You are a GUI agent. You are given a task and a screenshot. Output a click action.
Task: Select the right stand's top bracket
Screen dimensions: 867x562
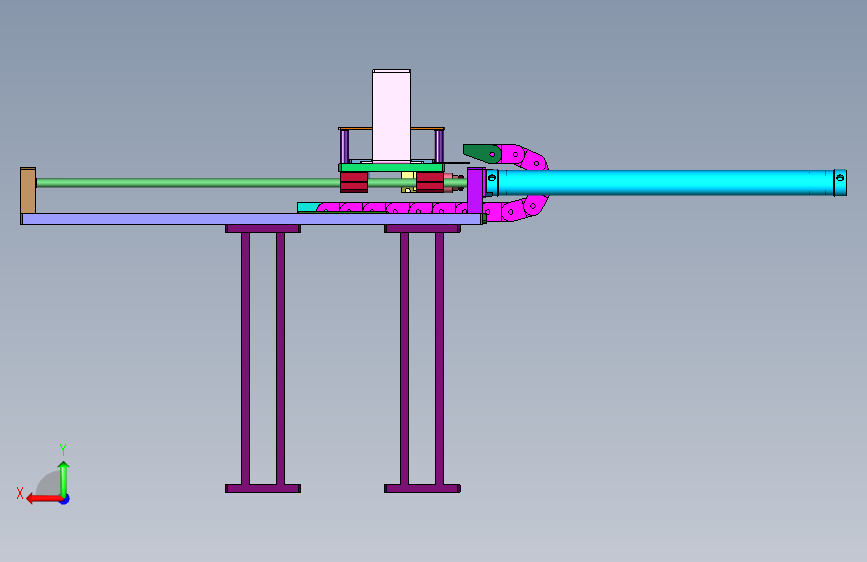coord(422,228)
